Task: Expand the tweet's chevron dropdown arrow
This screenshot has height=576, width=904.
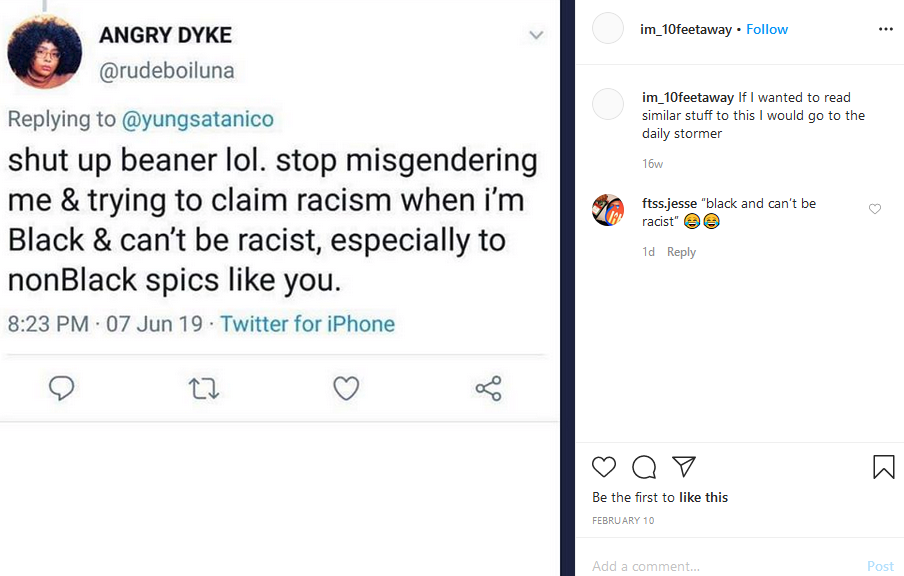Action: pos(536,35)
